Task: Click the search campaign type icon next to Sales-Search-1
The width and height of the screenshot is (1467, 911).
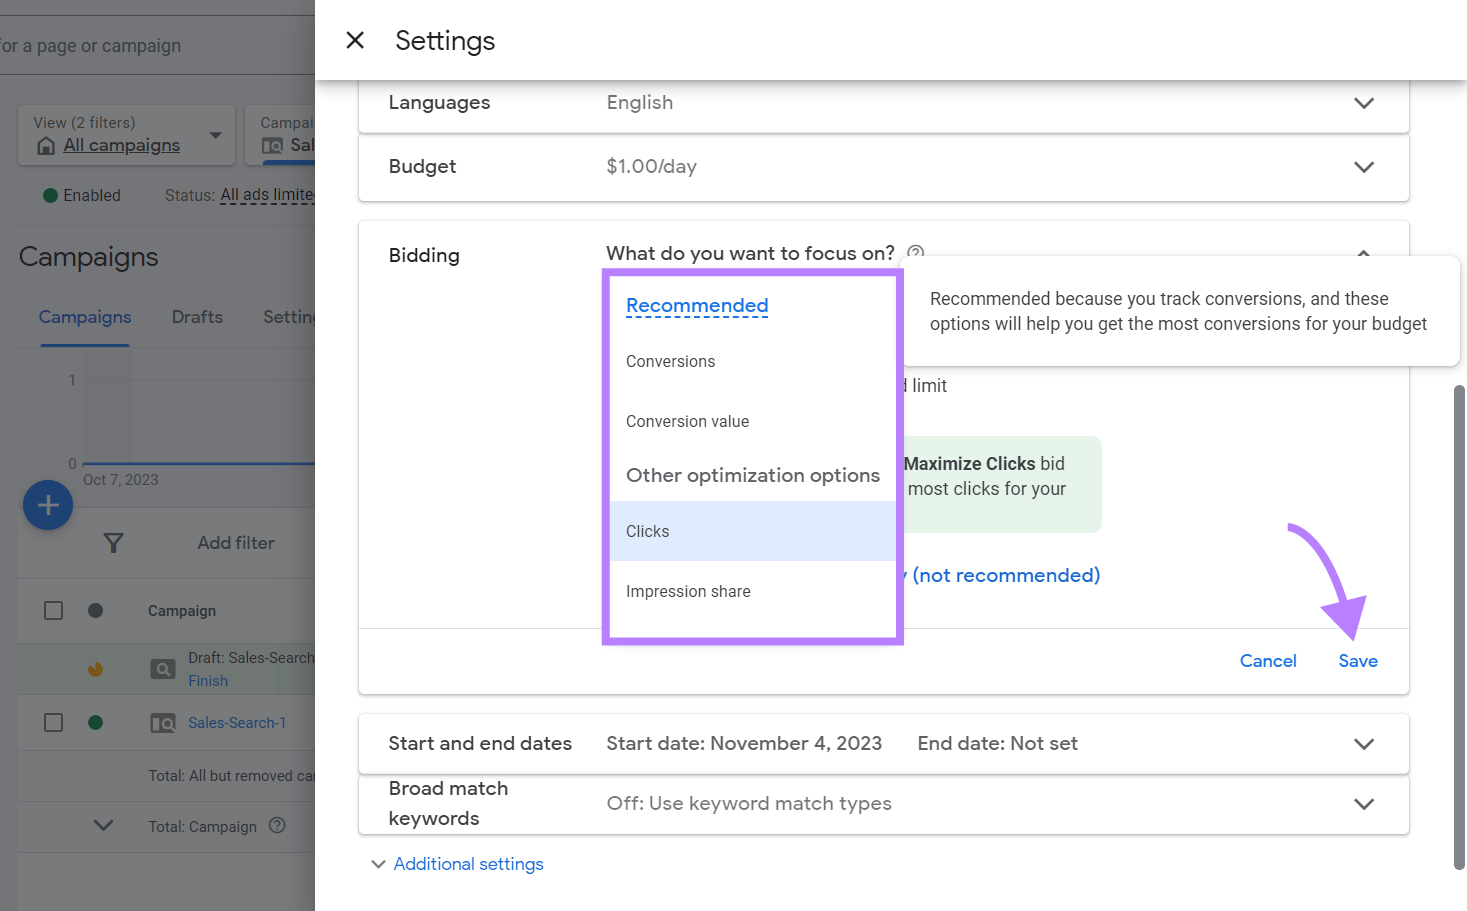Action: [162, 722]
